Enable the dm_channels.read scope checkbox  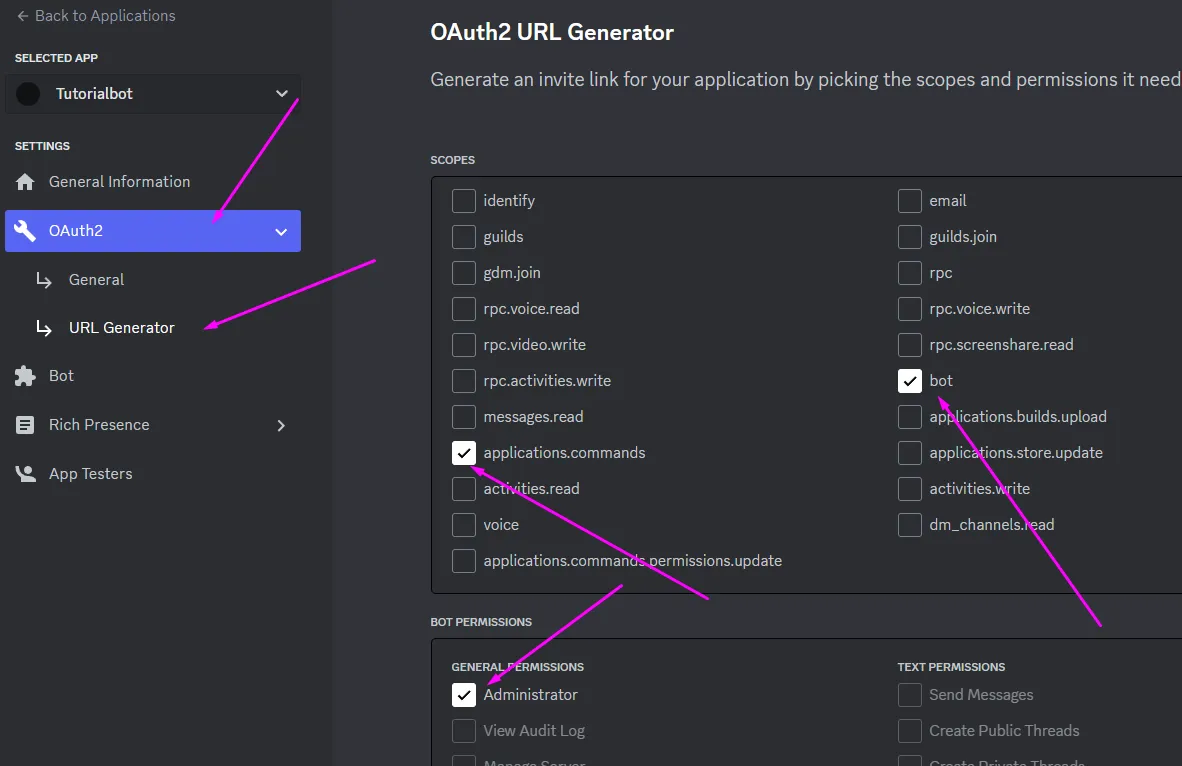click(910, 525)
